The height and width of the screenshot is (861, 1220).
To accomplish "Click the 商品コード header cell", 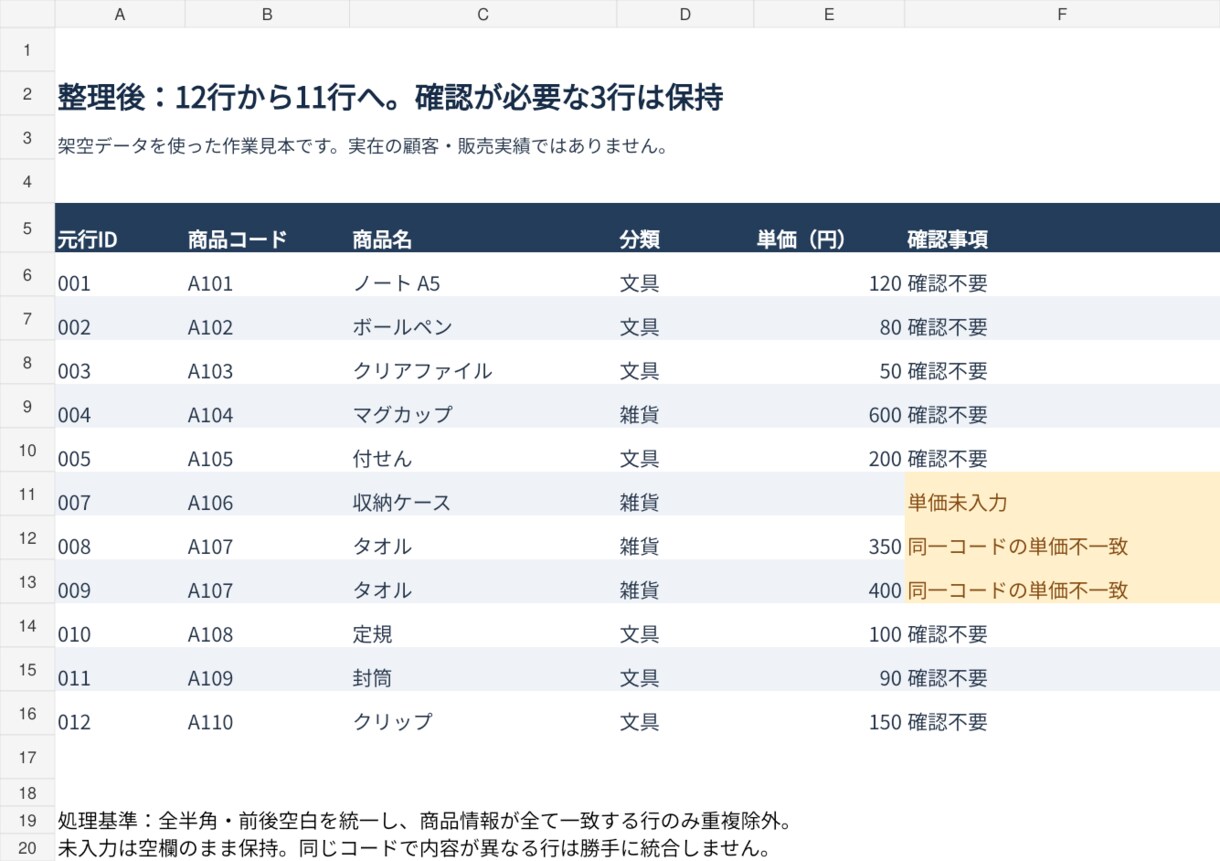I will pos(267,229).
